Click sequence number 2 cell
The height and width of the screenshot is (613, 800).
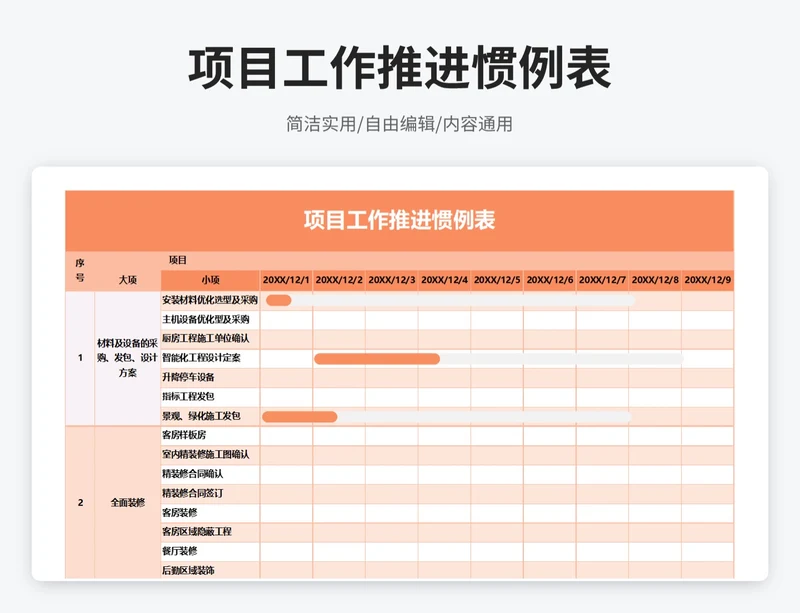(x=80, y=502)
